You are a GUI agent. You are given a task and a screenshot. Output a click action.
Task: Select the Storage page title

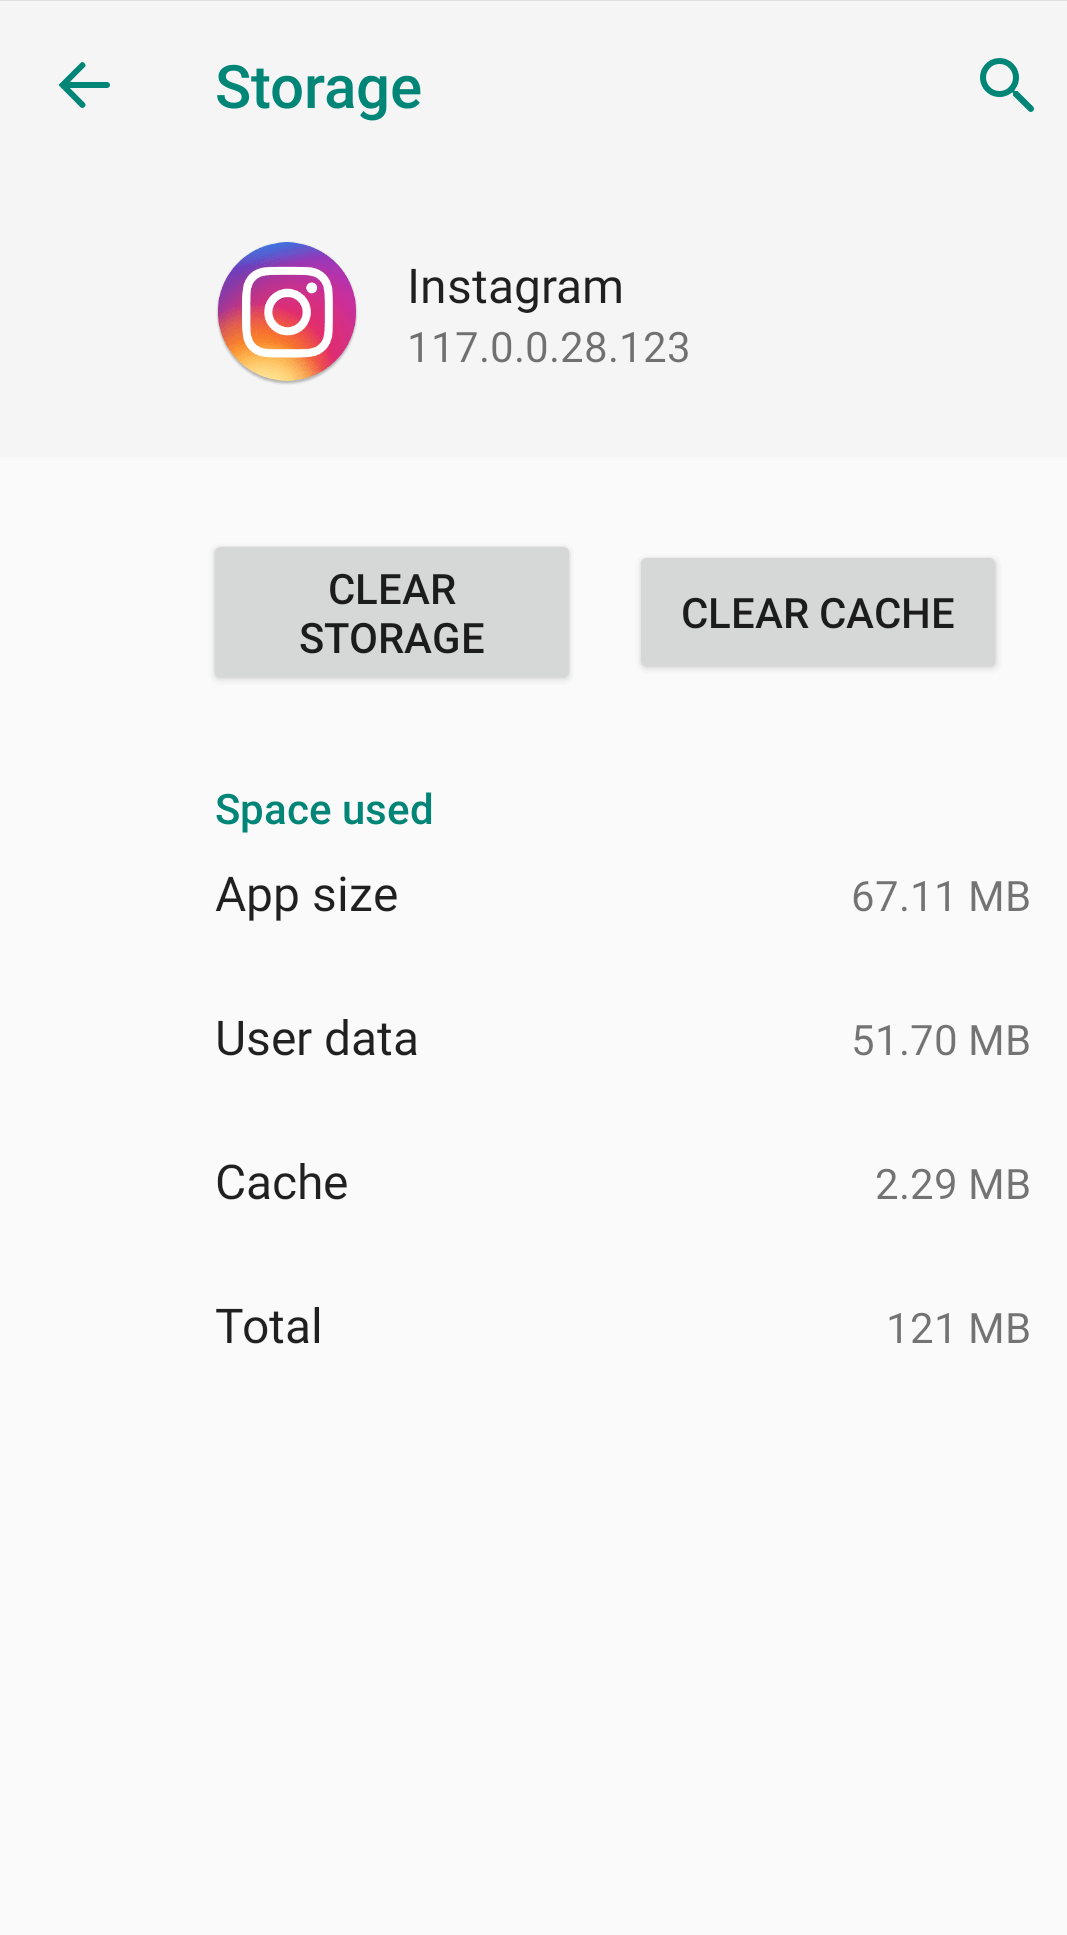click(318, 87)
